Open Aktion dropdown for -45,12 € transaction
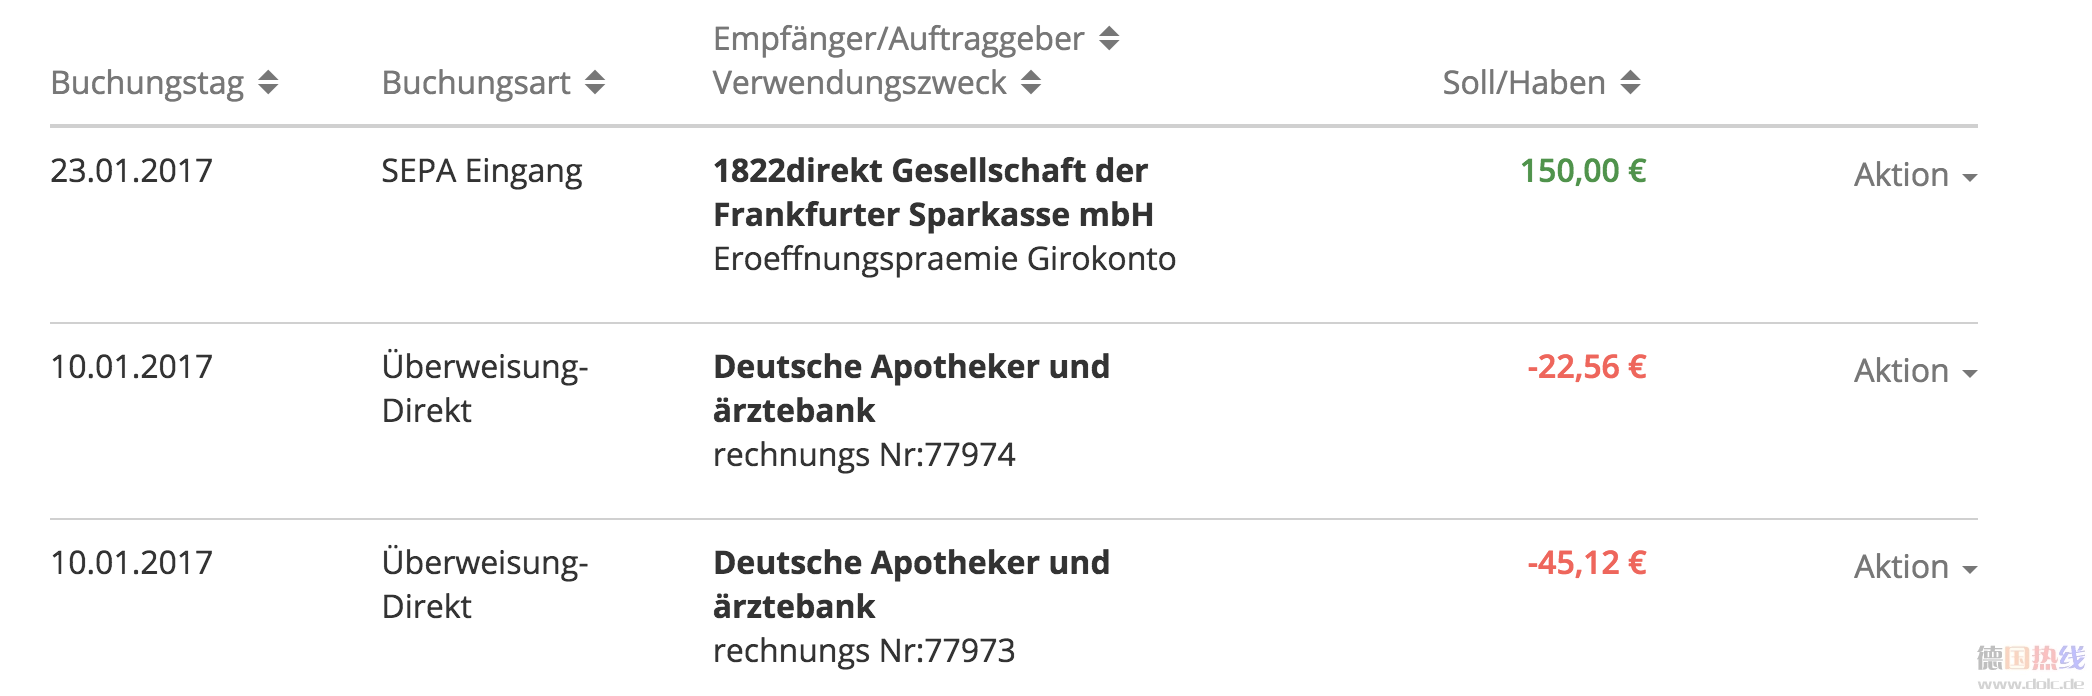This screenshot has height=696, width=2092. click(x=1915, y=567)
